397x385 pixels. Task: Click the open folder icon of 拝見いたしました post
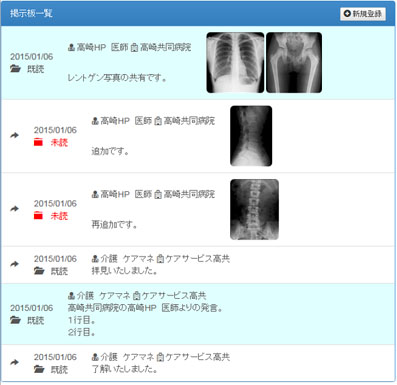(x=39, y=271)
